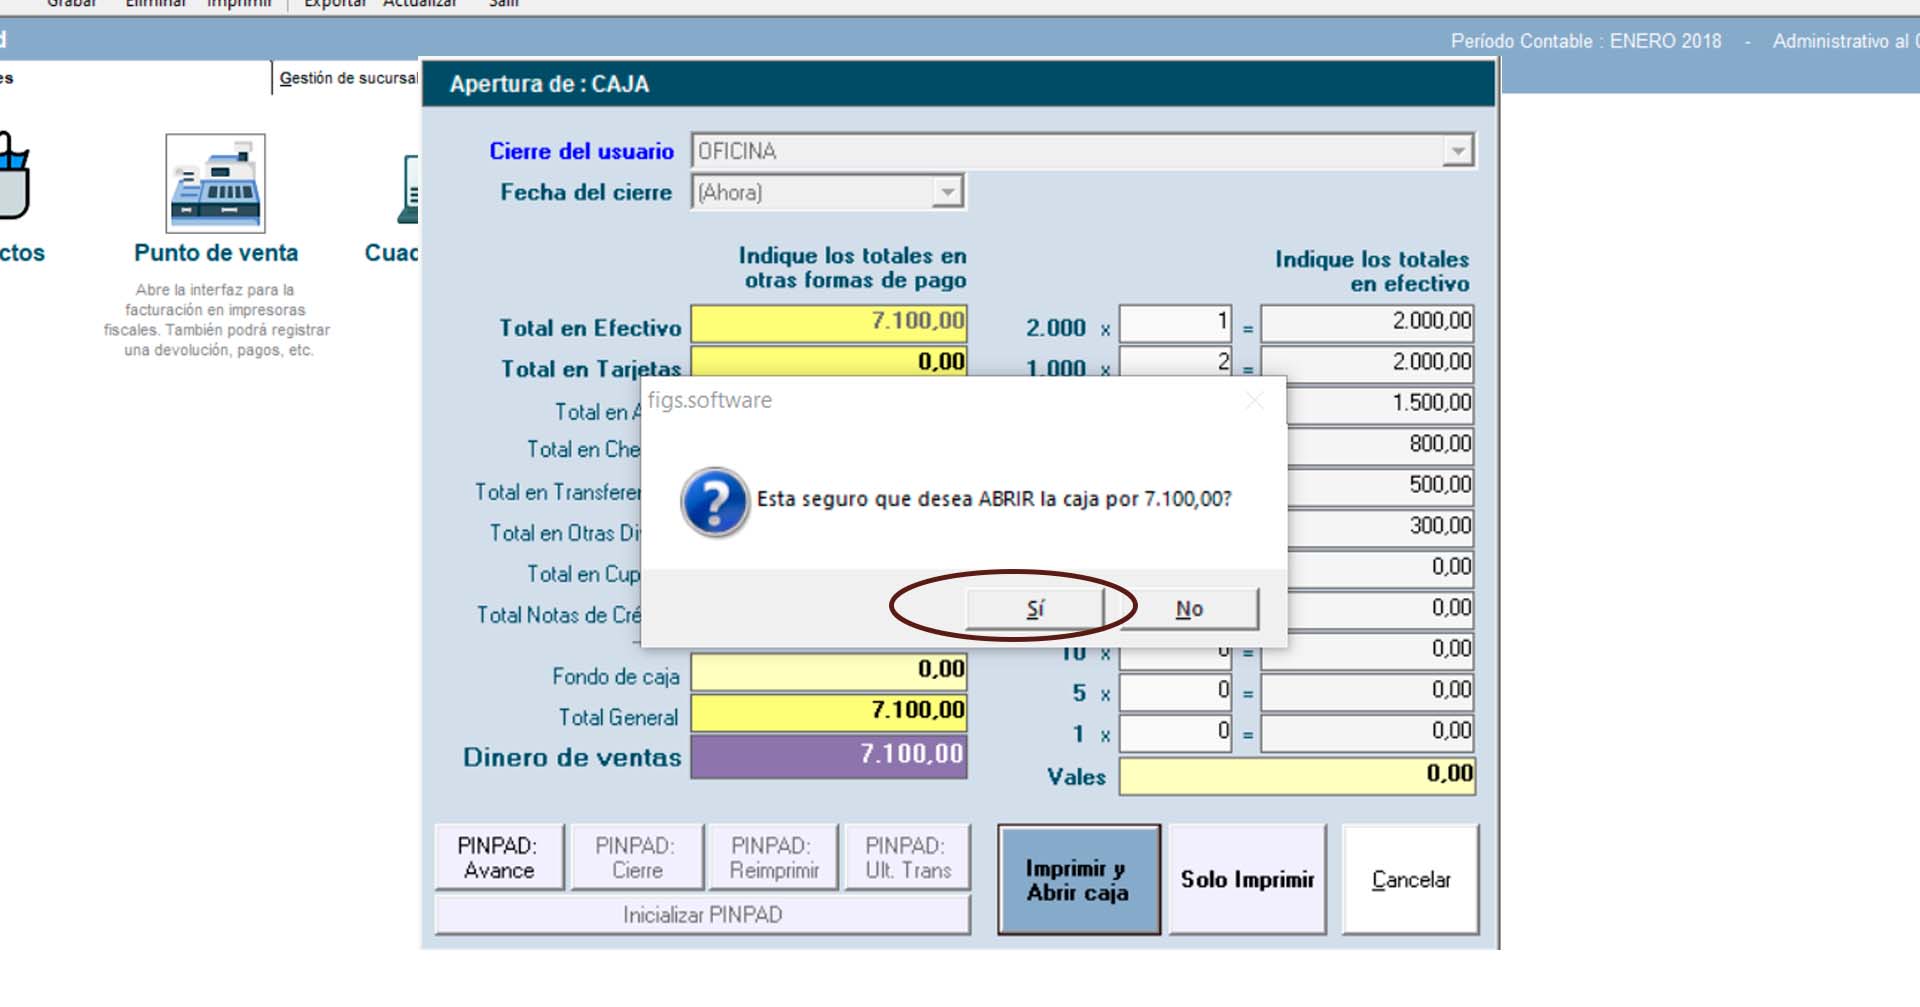1920x1007 pixels.
Task: Click the Imprimir y Abrir caja button
Action: (x=1078, y=880)
